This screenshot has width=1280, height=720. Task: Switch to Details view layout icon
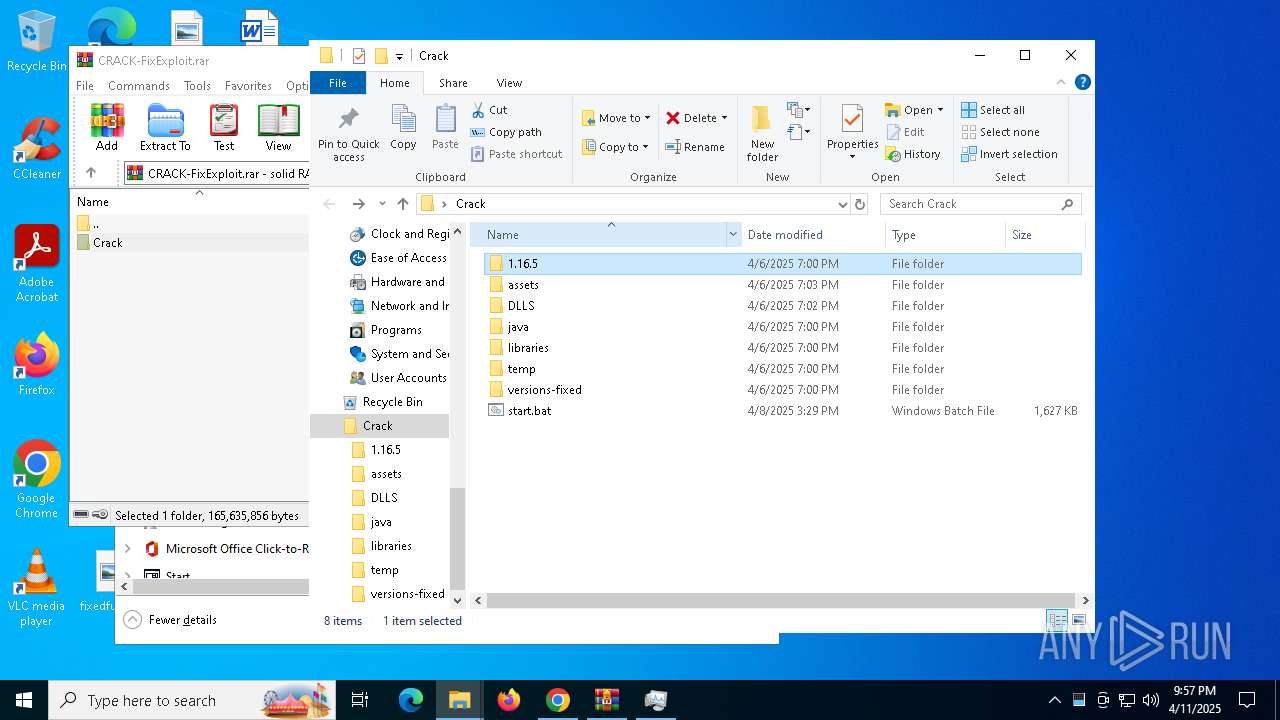coord(1057,621)
